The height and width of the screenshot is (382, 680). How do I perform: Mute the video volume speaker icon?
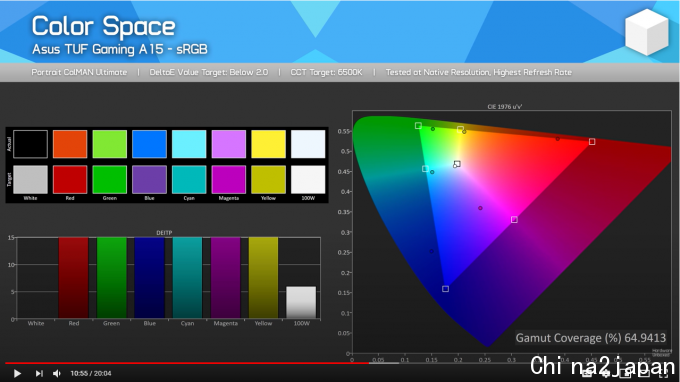(57, 373)
